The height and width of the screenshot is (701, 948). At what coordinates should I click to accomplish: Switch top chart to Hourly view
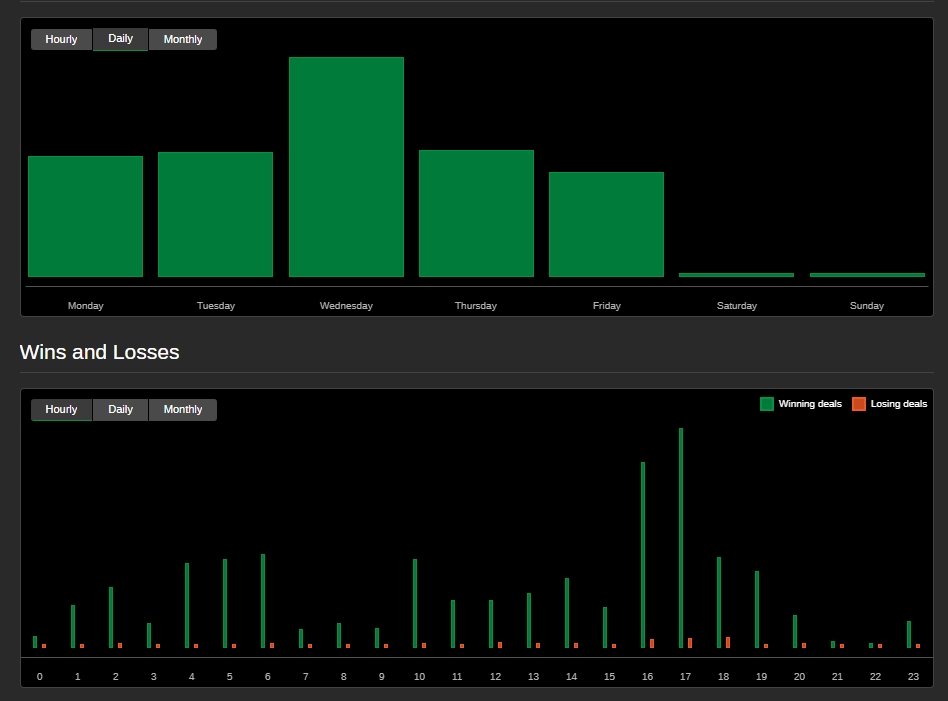[x=61, y=39]
